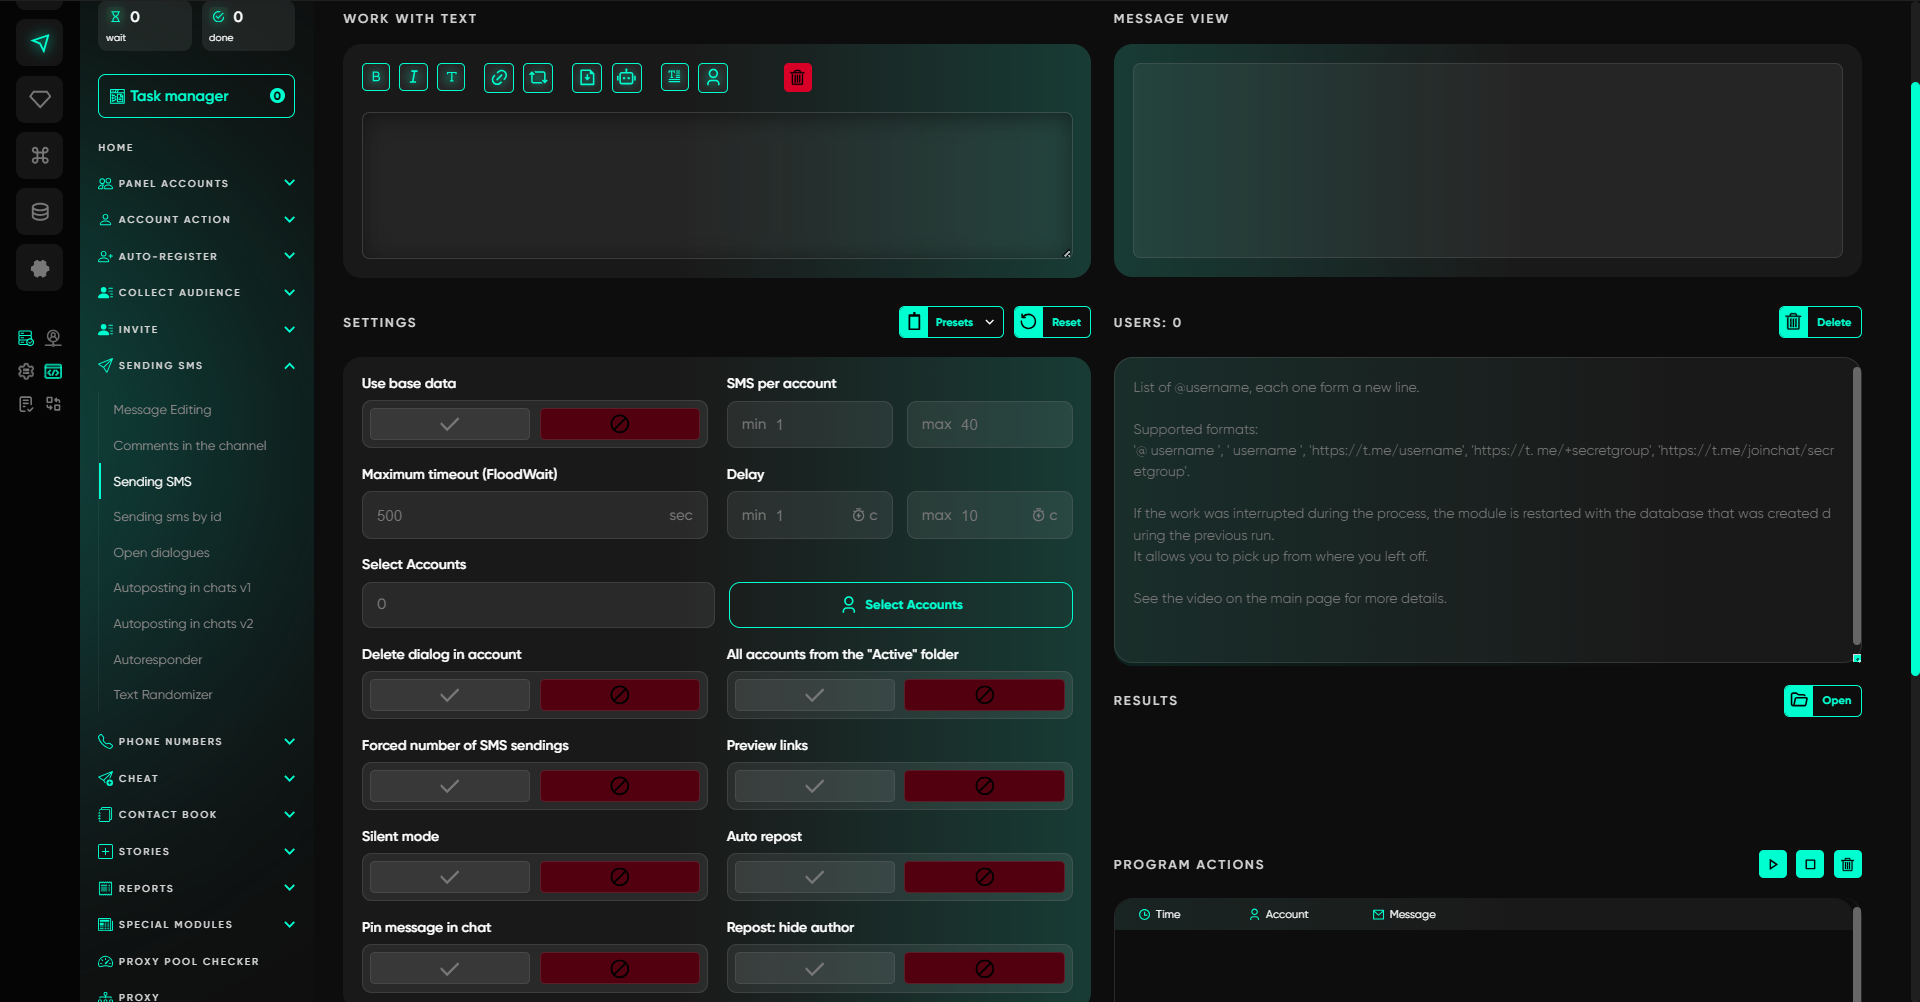Delete the users list with Delete button
This screenshot has height=1002, width=1920.
[1820, 322]
